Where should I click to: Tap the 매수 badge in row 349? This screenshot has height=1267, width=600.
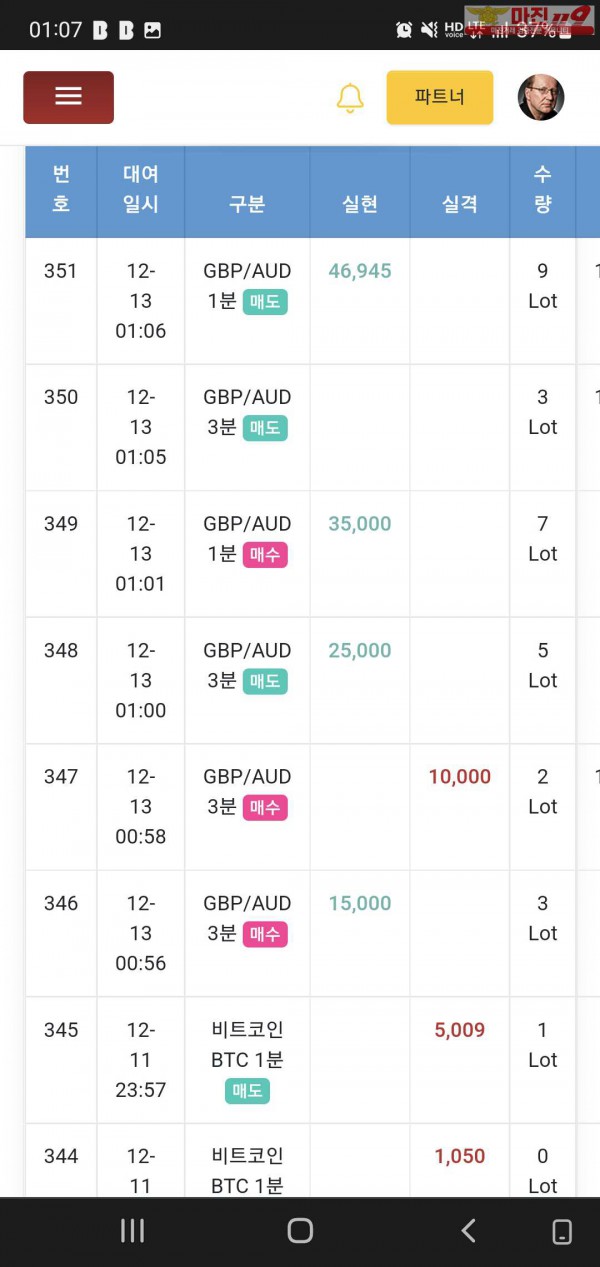click(265, 555)
